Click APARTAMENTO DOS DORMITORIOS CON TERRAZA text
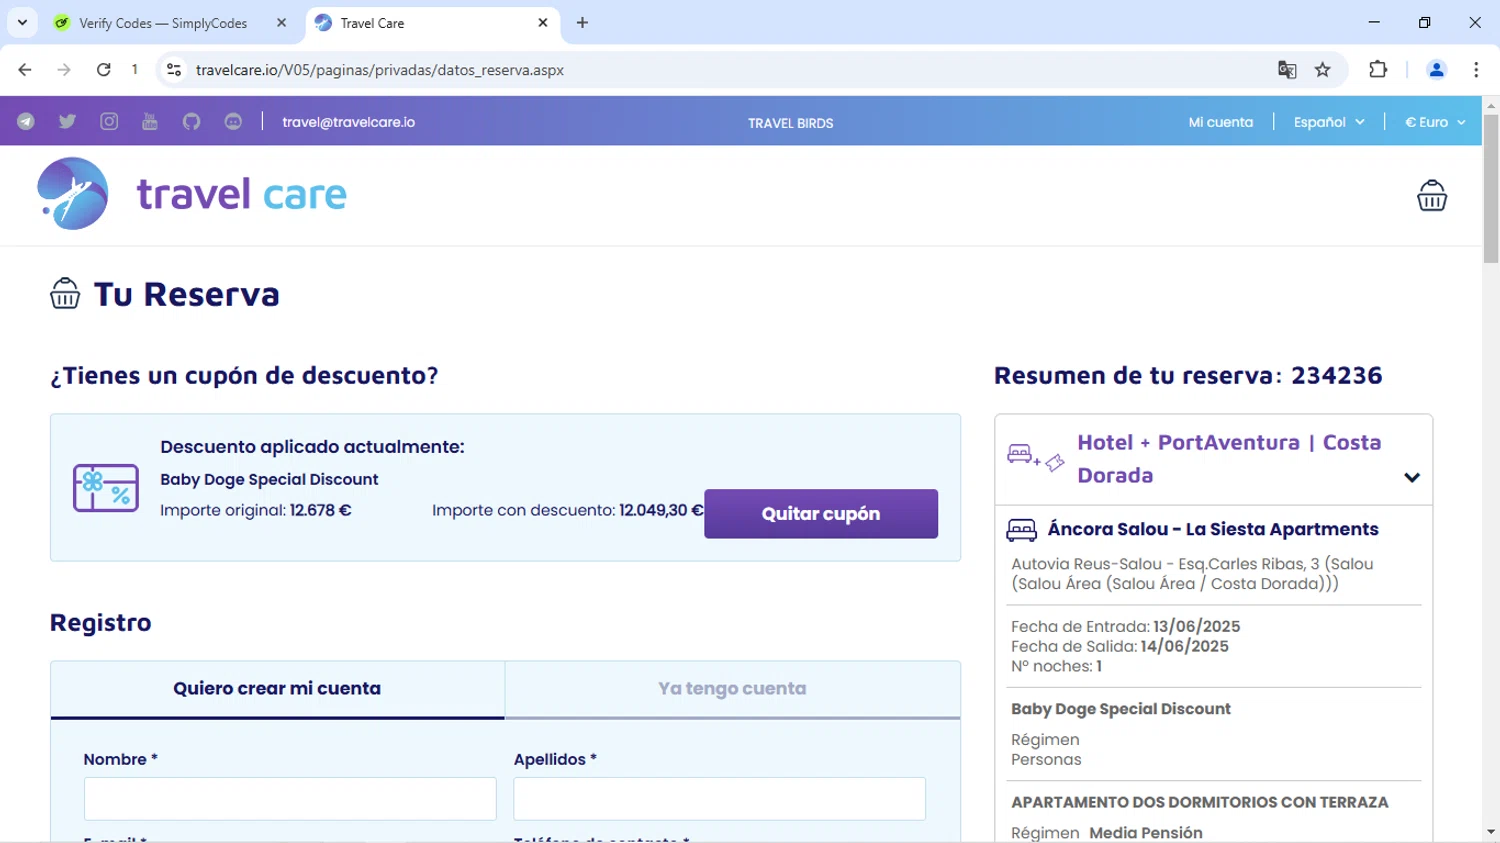This screenshot has height=843, width=1500. click(1200, 803)
